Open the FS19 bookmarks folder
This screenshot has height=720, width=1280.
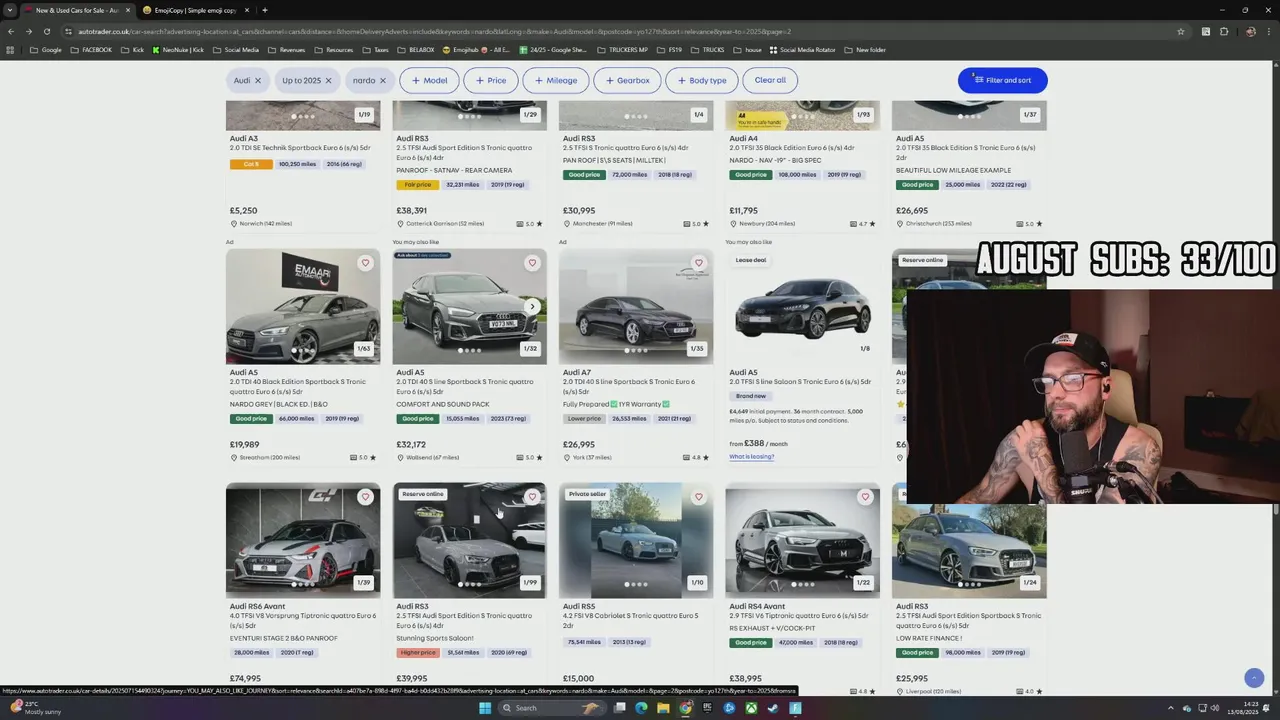(670, 50)
